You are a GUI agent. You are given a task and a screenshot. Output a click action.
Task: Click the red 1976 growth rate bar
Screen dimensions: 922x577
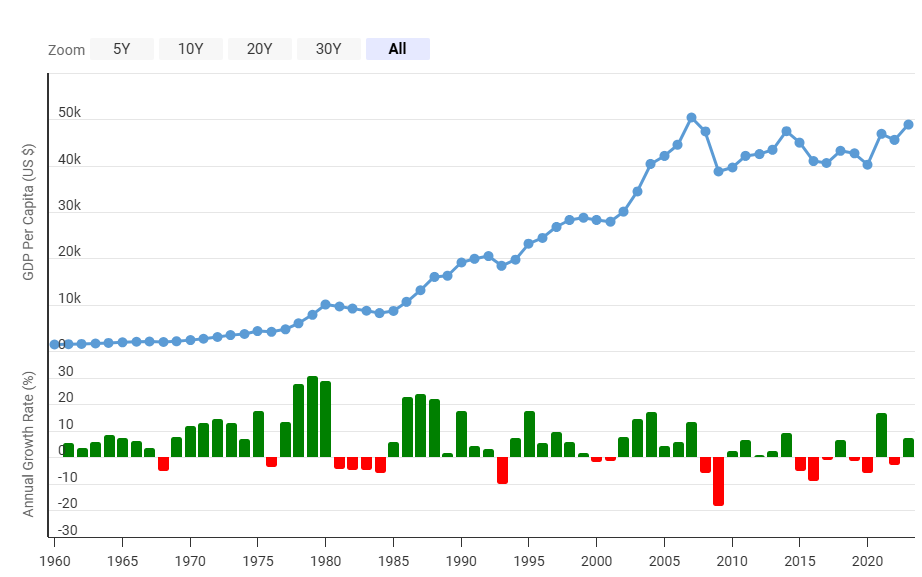271,462
